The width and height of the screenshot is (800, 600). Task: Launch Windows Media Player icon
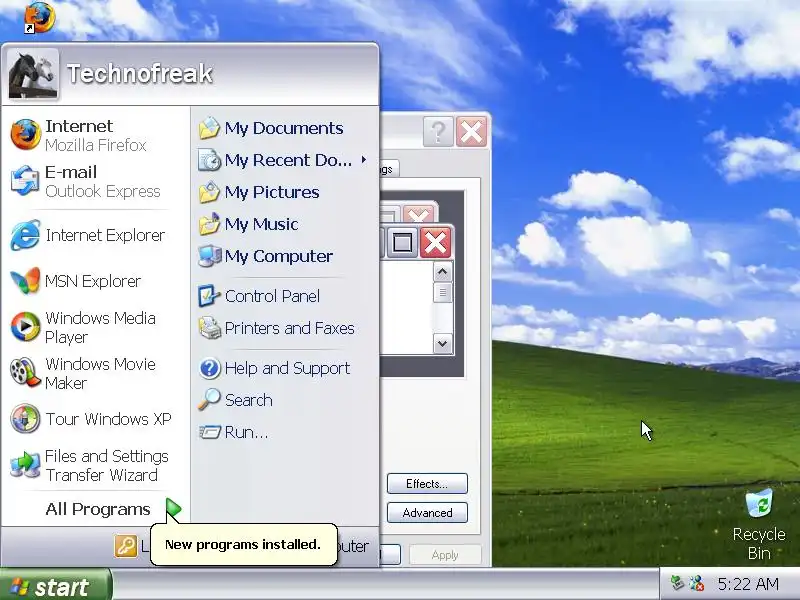[x=26, y=327]
